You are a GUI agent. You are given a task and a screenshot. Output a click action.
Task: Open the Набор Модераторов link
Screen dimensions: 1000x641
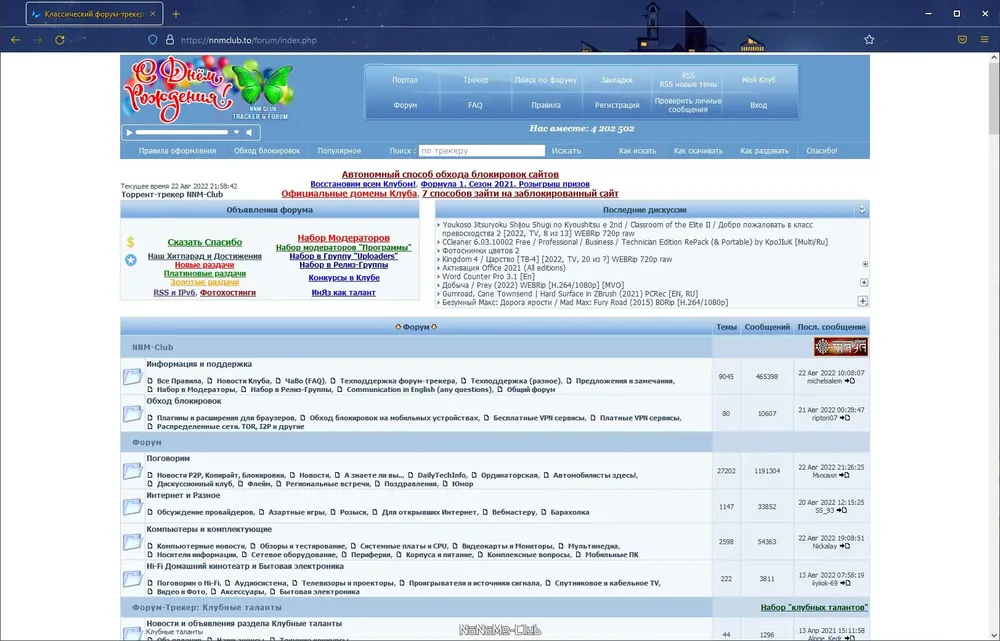(343, 238)
